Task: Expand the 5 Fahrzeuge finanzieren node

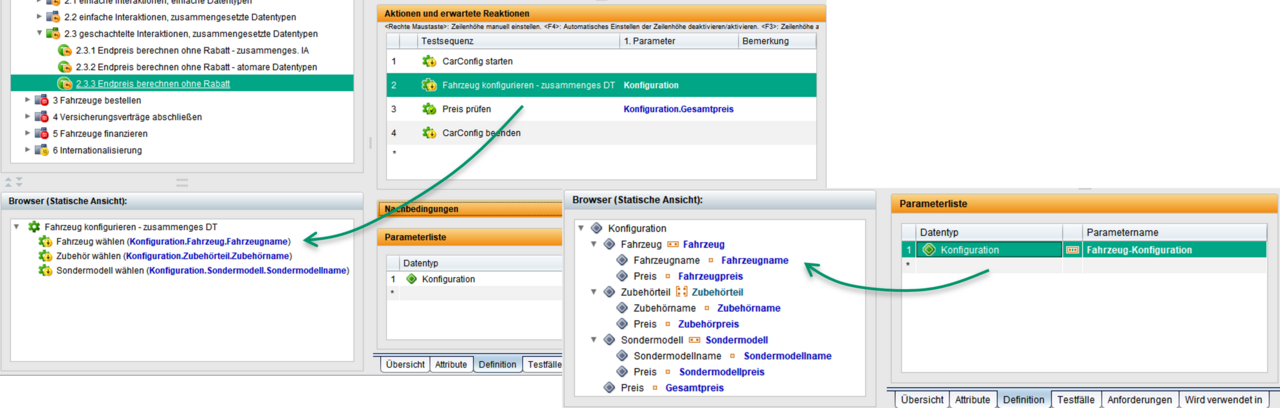Action: [x=28, y=133]
